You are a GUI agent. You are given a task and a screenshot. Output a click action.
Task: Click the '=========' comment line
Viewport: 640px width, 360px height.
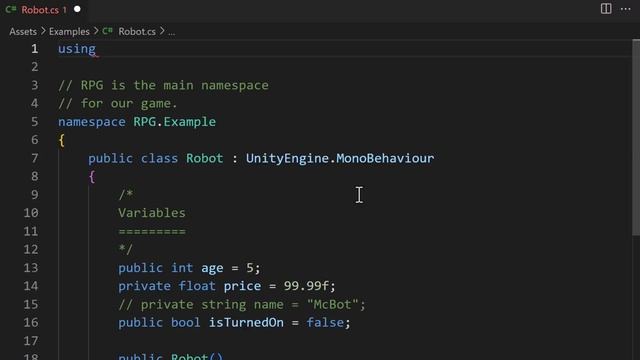(x=152, y=231)
